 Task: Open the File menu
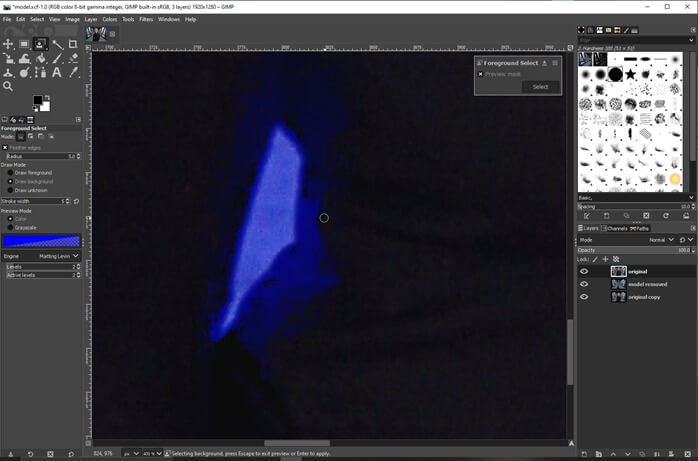tap(7, 19)
